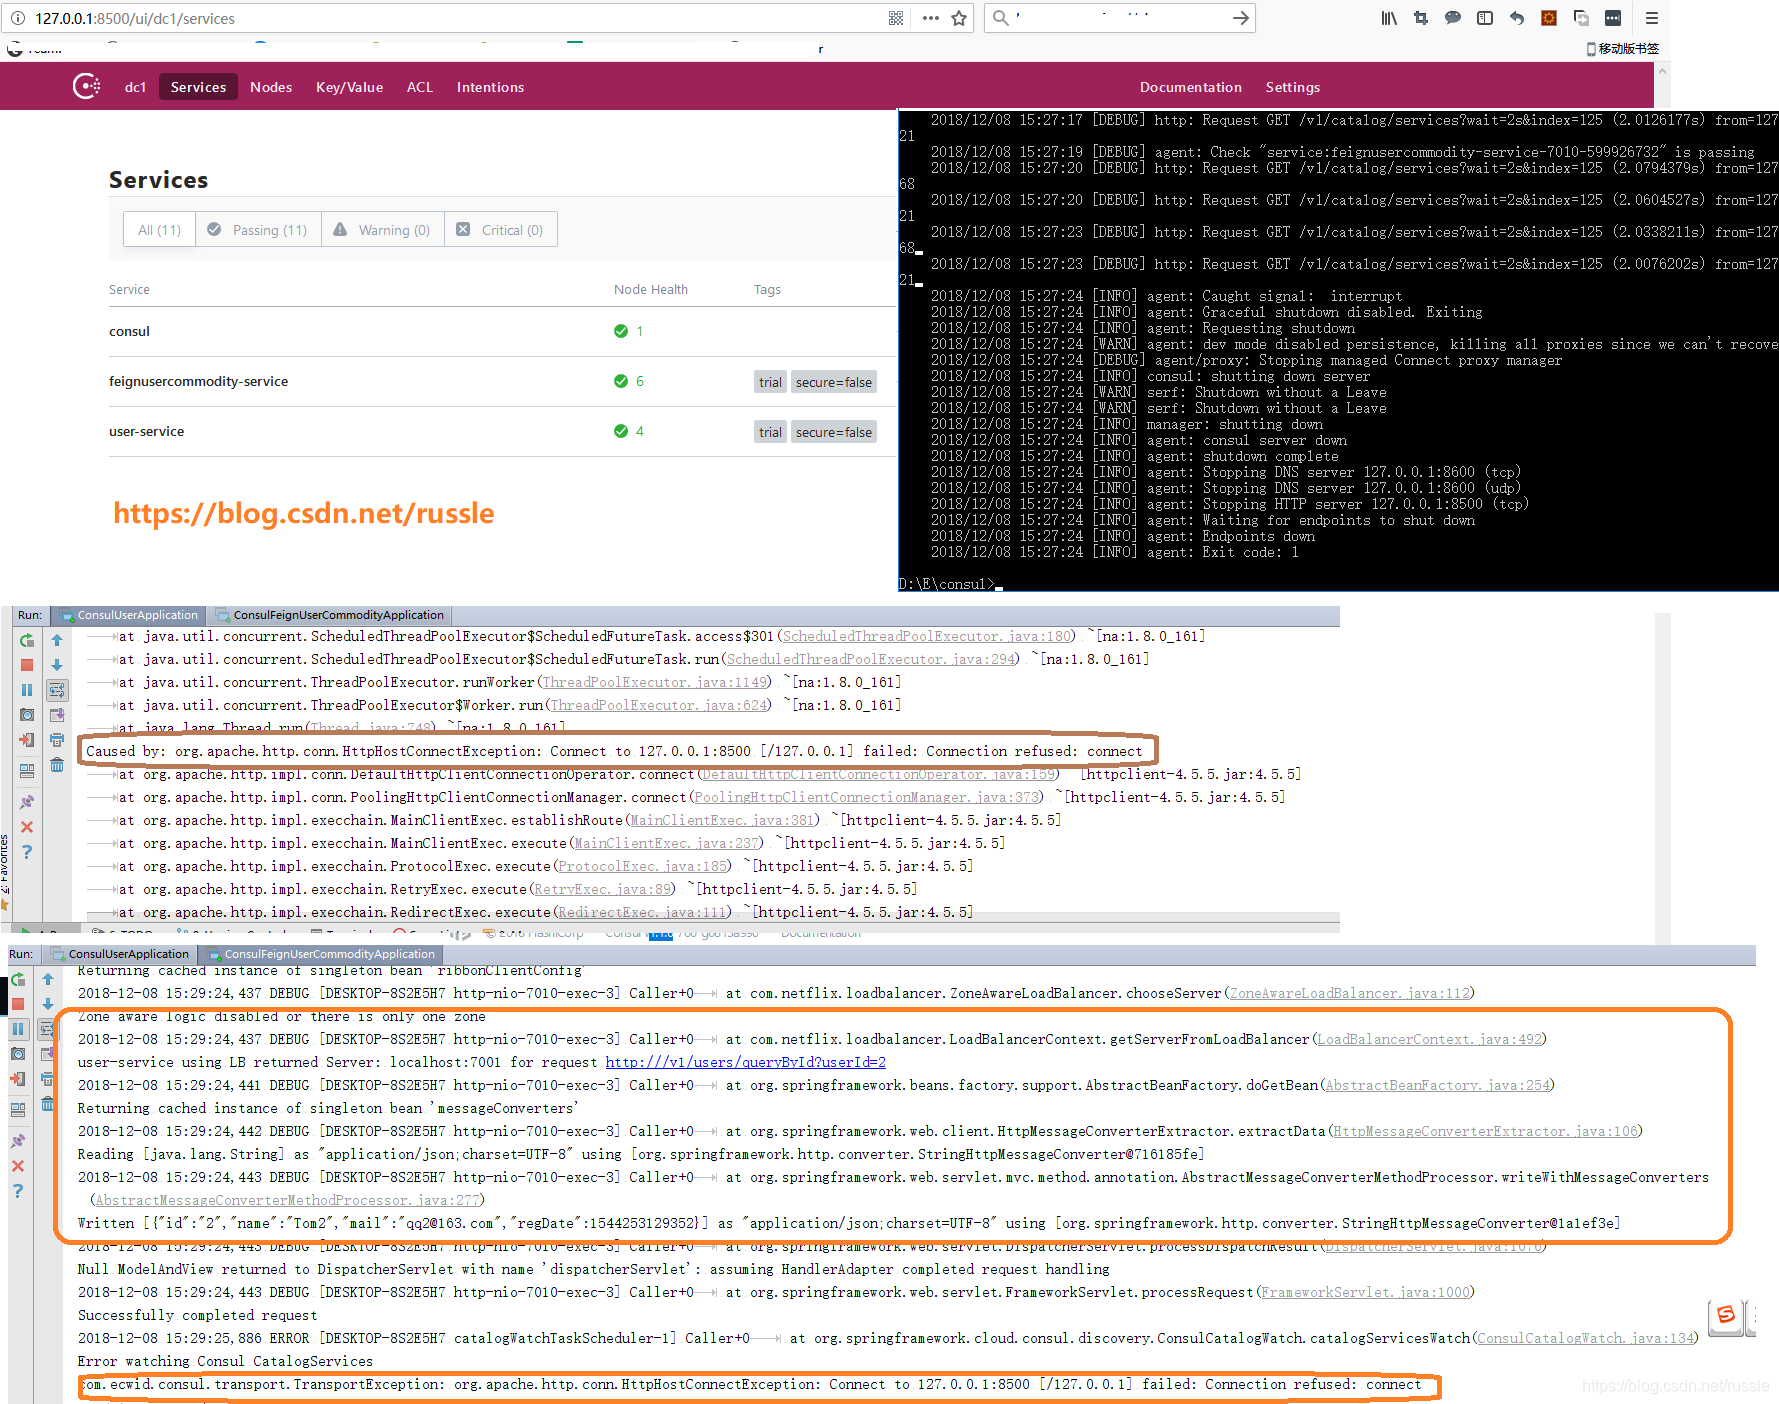The height and width of the screenshot is (1404, 1779).
Task: Open the queryById?userId=2 request URL
Action: [x=745, y=1062]
